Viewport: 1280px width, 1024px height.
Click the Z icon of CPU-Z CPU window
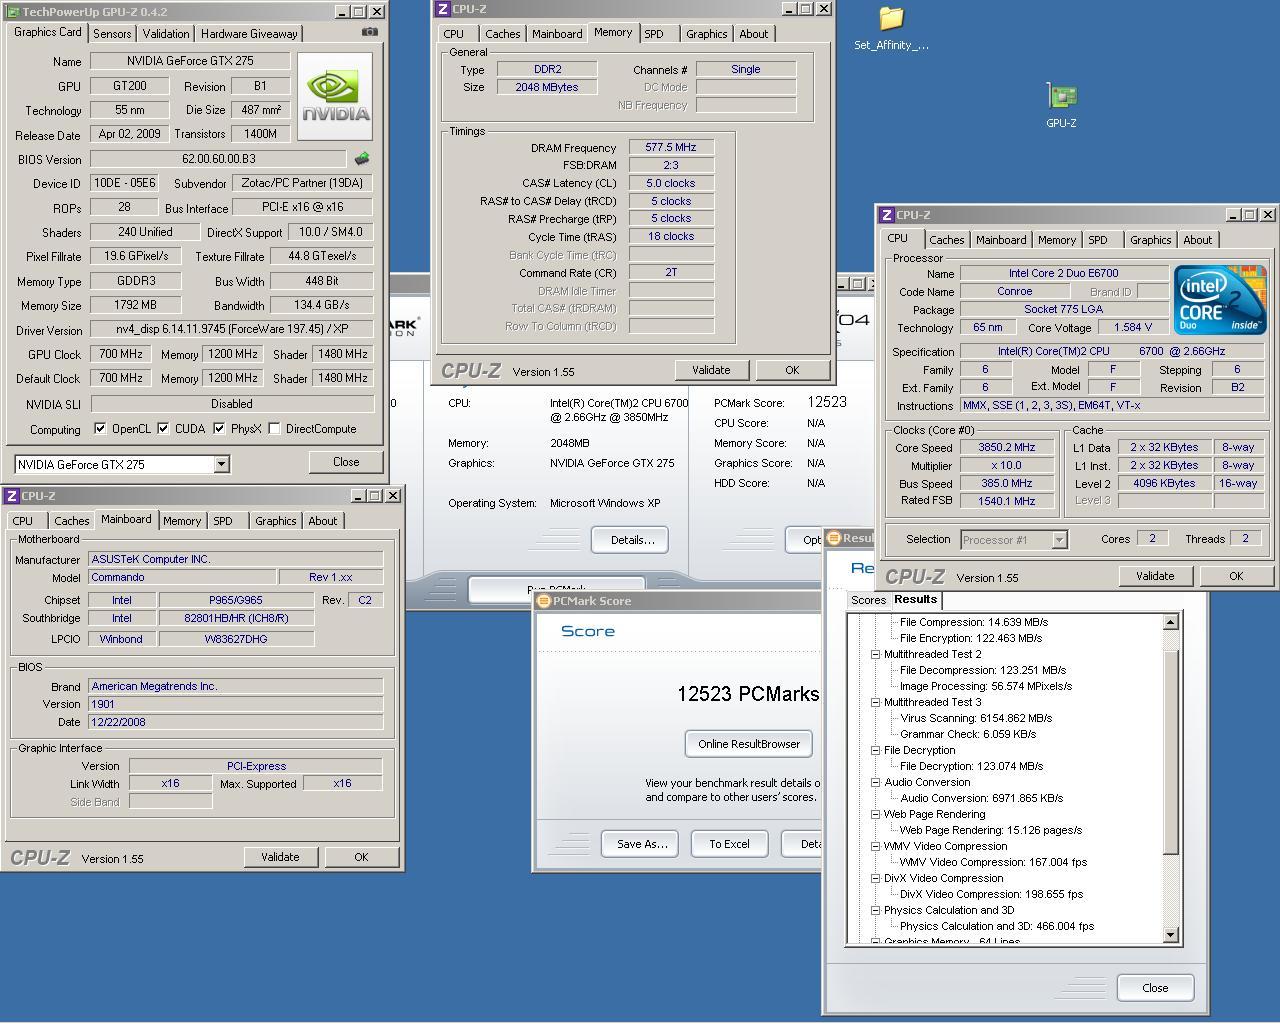point(886,215)
